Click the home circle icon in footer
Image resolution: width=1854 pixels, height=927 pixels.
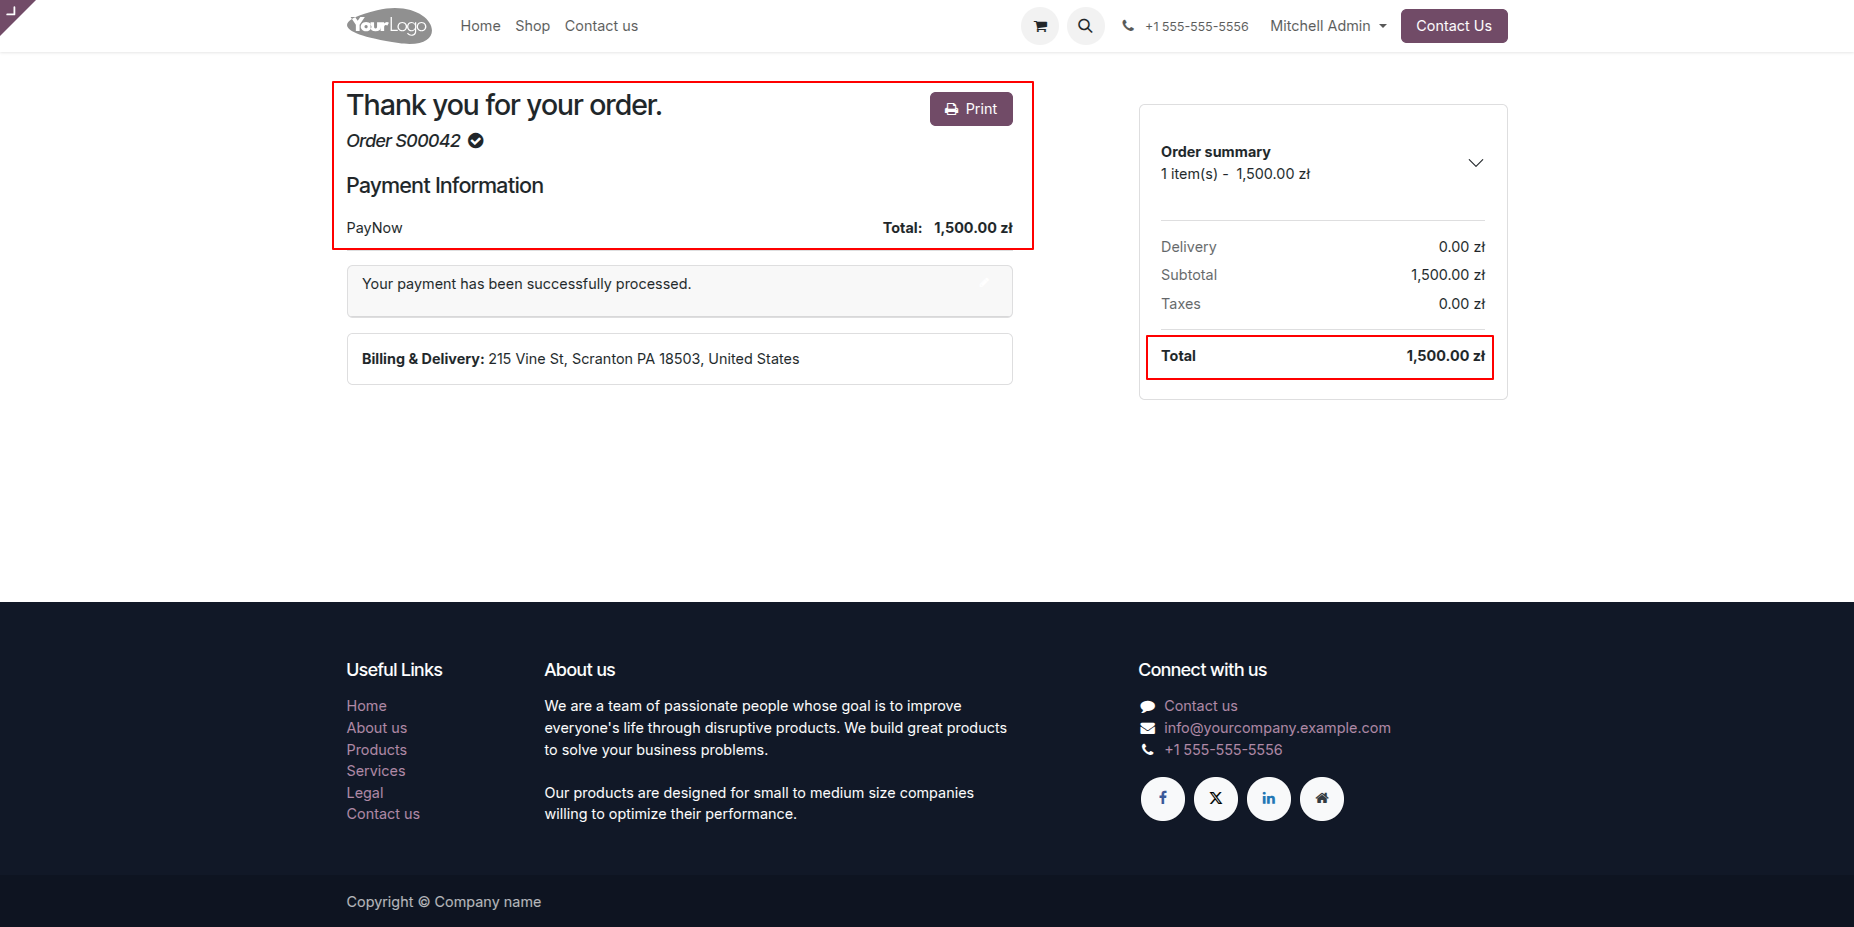pos(1322,799)
